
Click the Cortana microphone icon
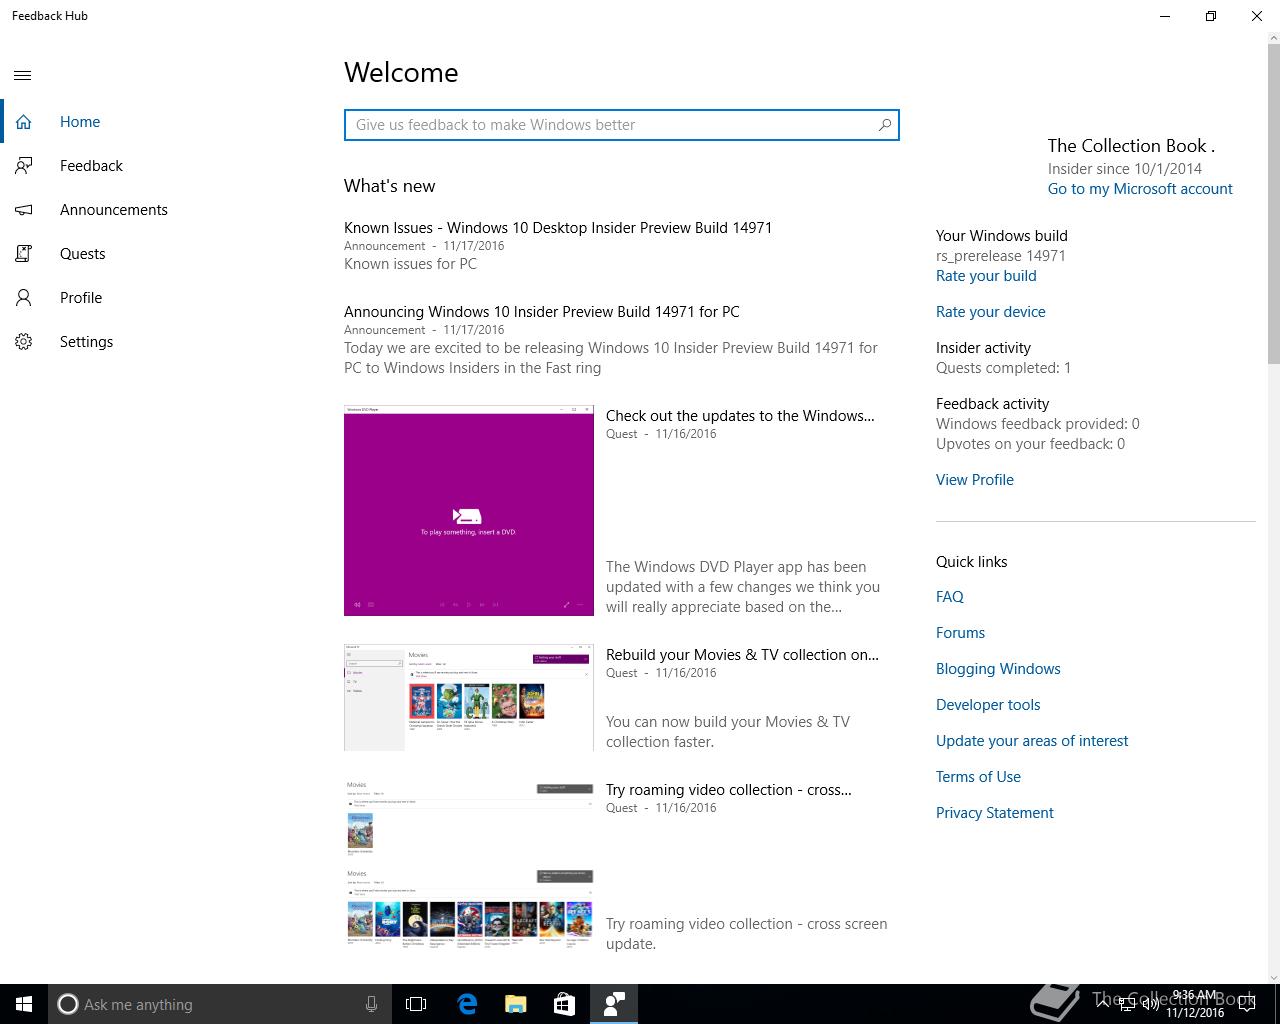[371, 1004]
